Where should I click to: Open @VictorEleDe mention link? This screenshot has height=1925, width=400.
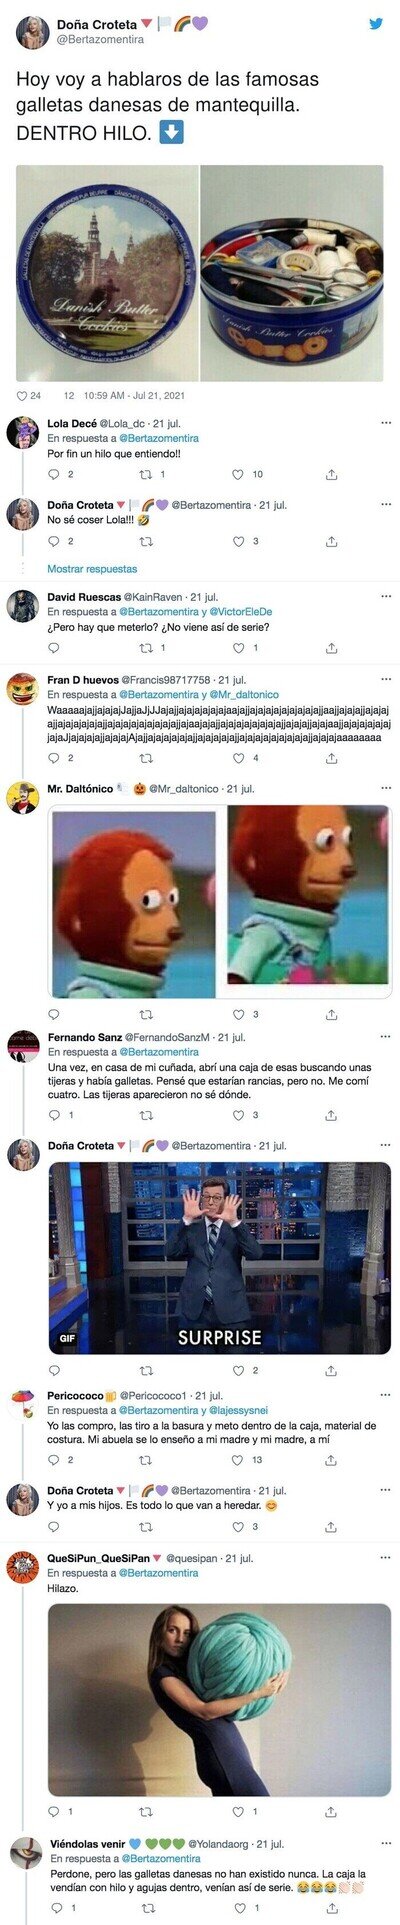coord(241,611)
